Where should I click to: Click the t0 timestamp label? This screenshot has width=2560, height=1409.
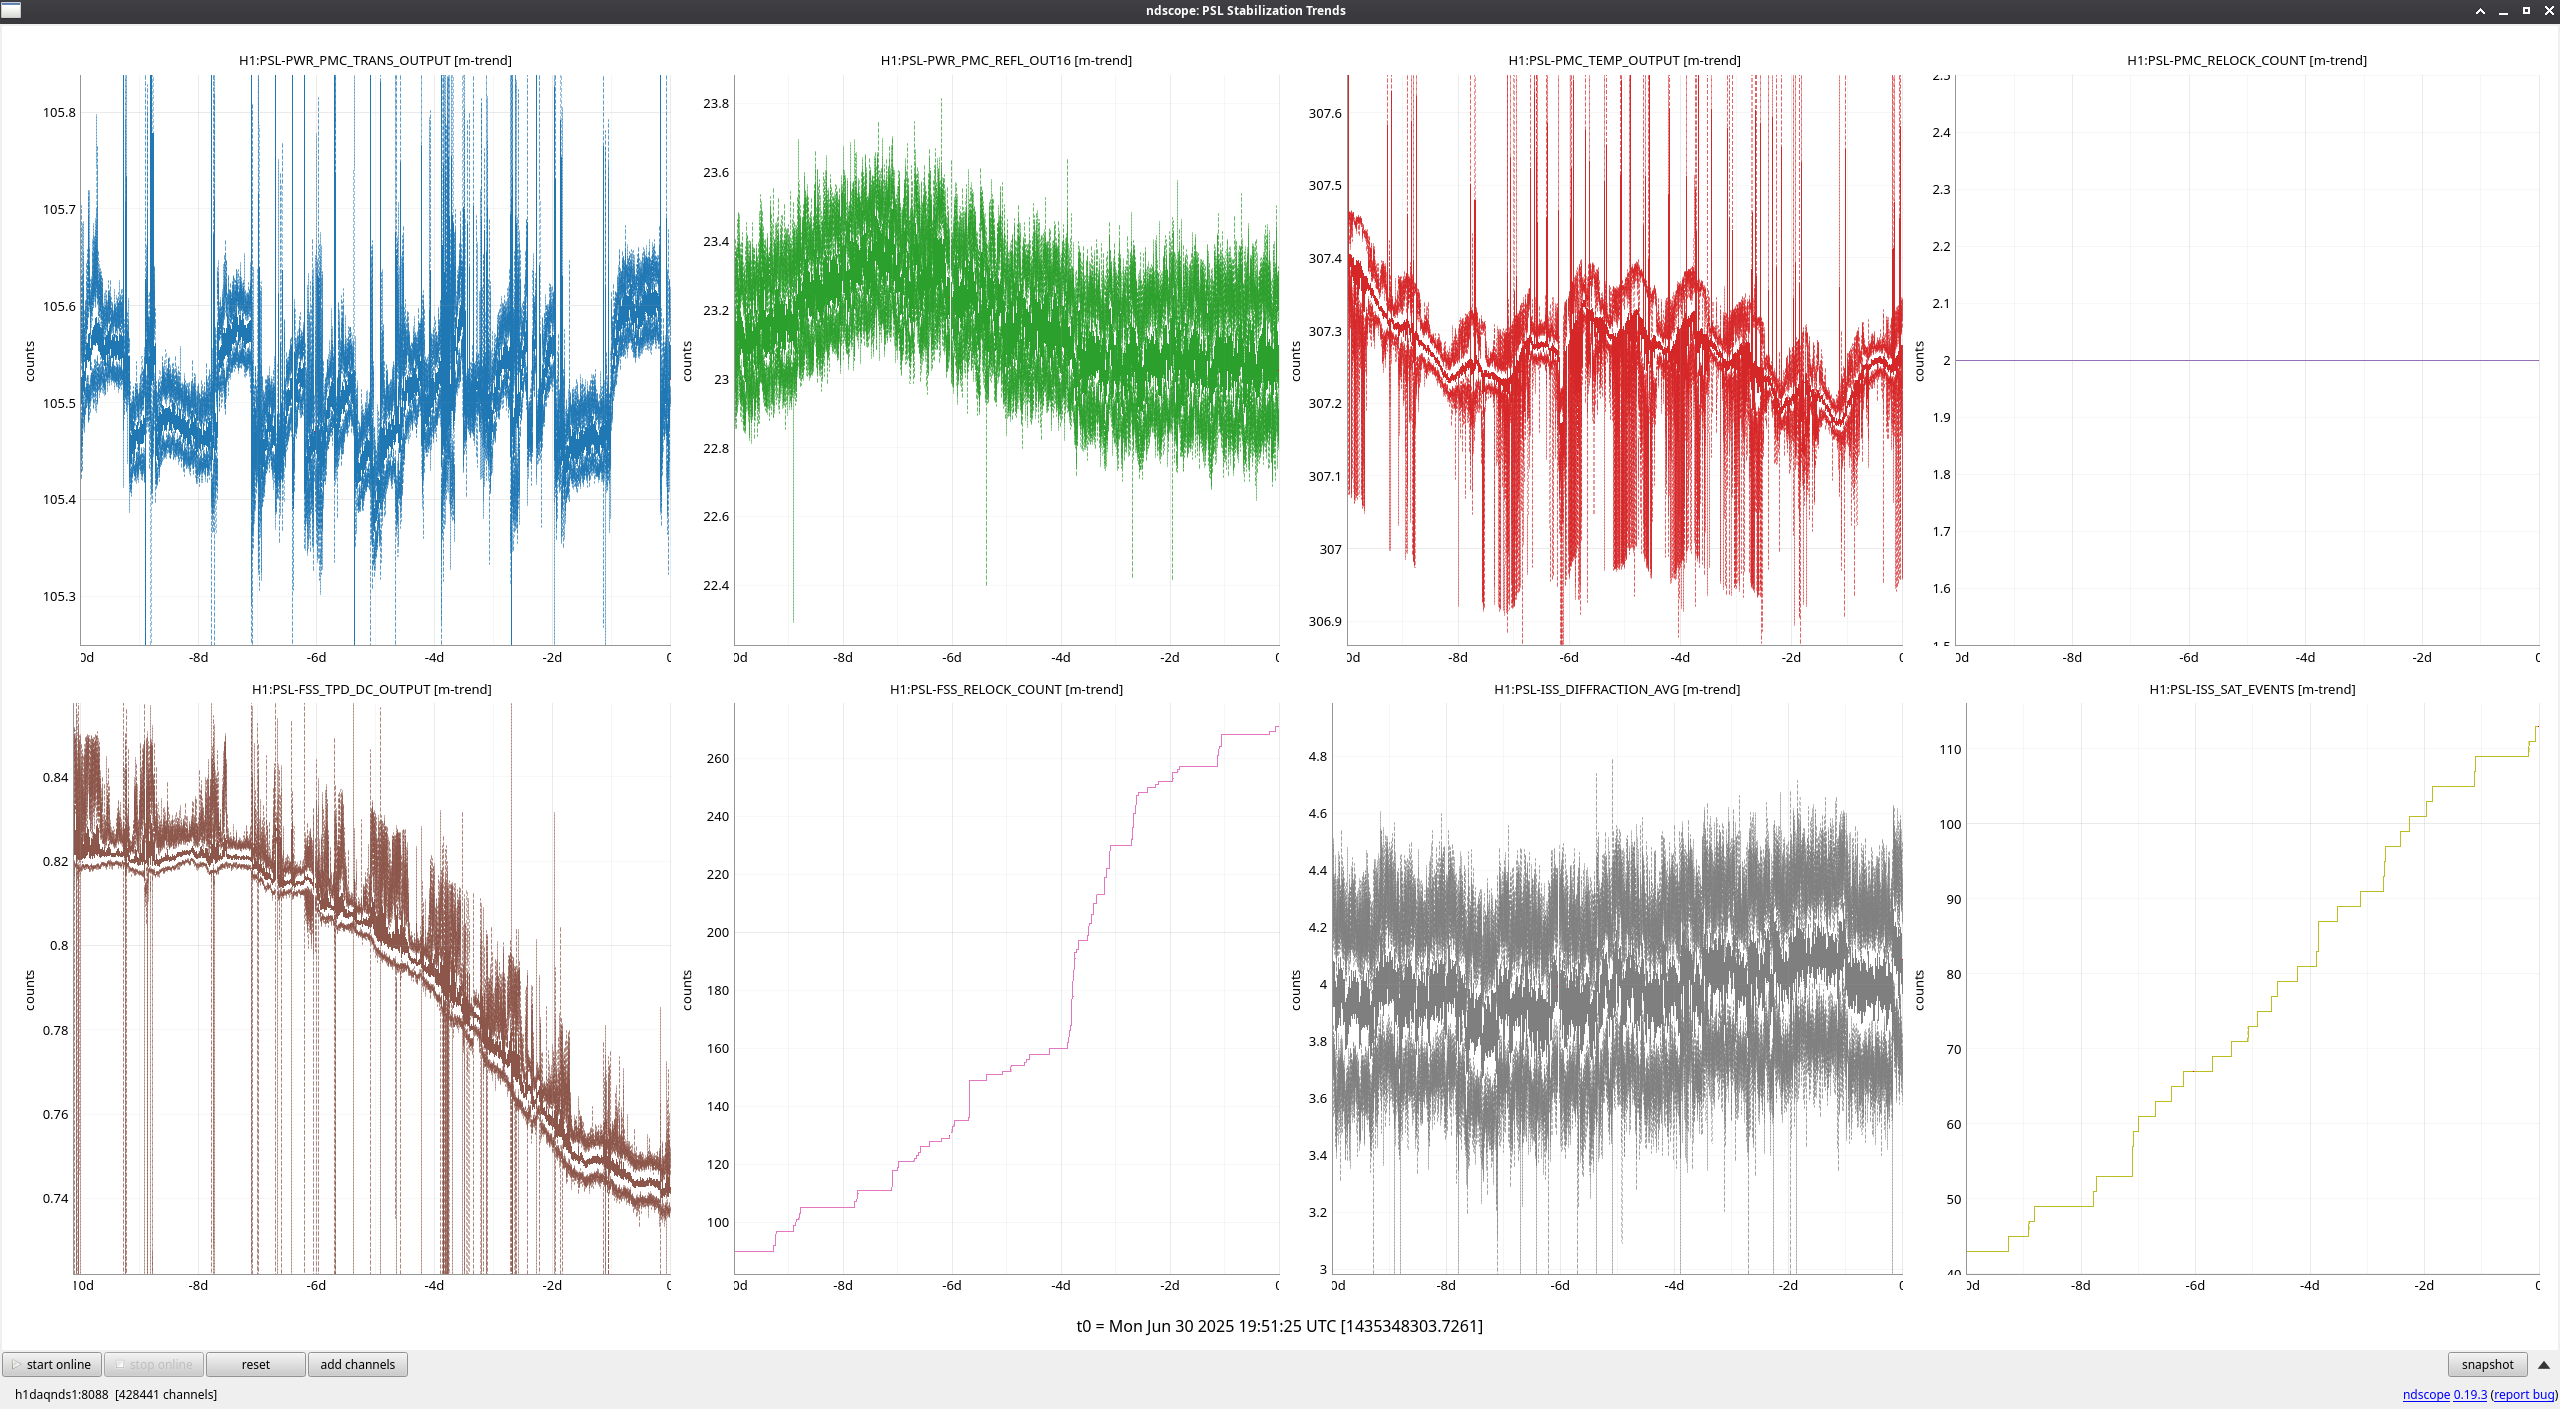point(1279,1326)
